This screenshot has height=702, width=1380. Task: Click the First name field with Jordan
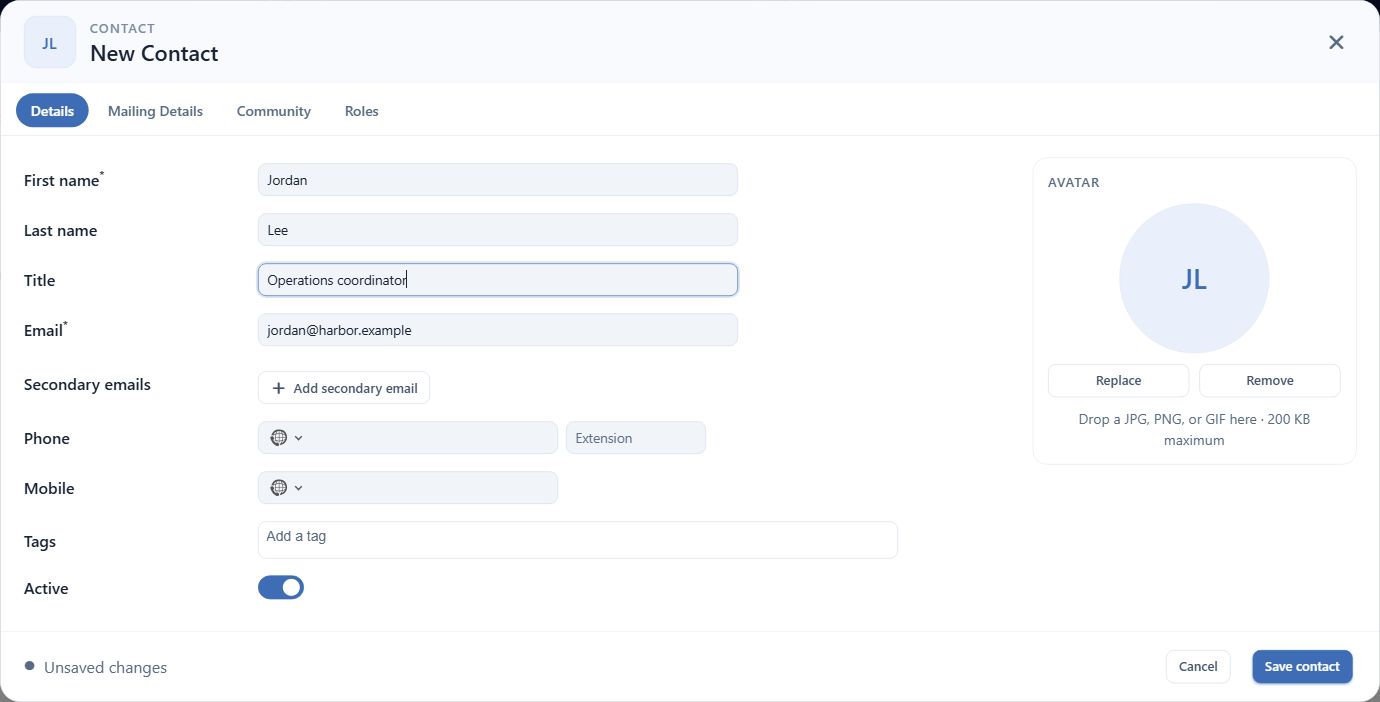coord(498,180)
